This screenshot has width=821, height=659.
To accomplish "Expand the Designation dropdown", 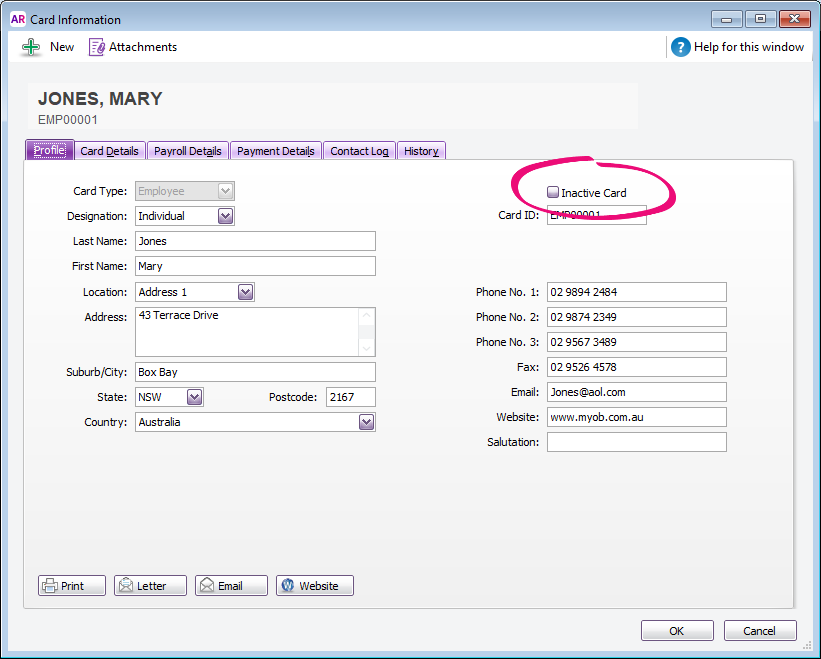I will pos(225,216).
